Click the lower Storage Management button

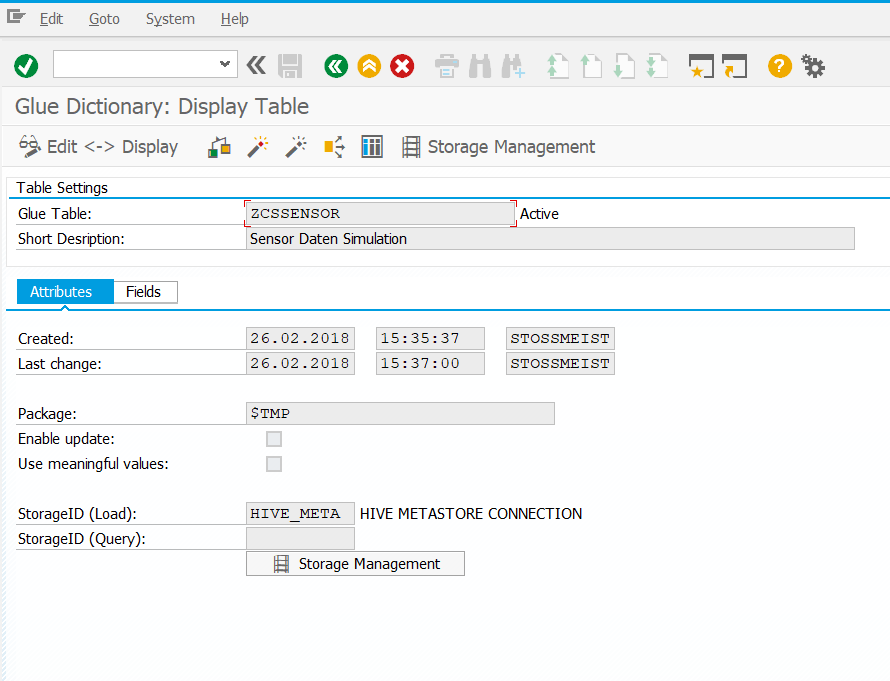tap(355, 564)
